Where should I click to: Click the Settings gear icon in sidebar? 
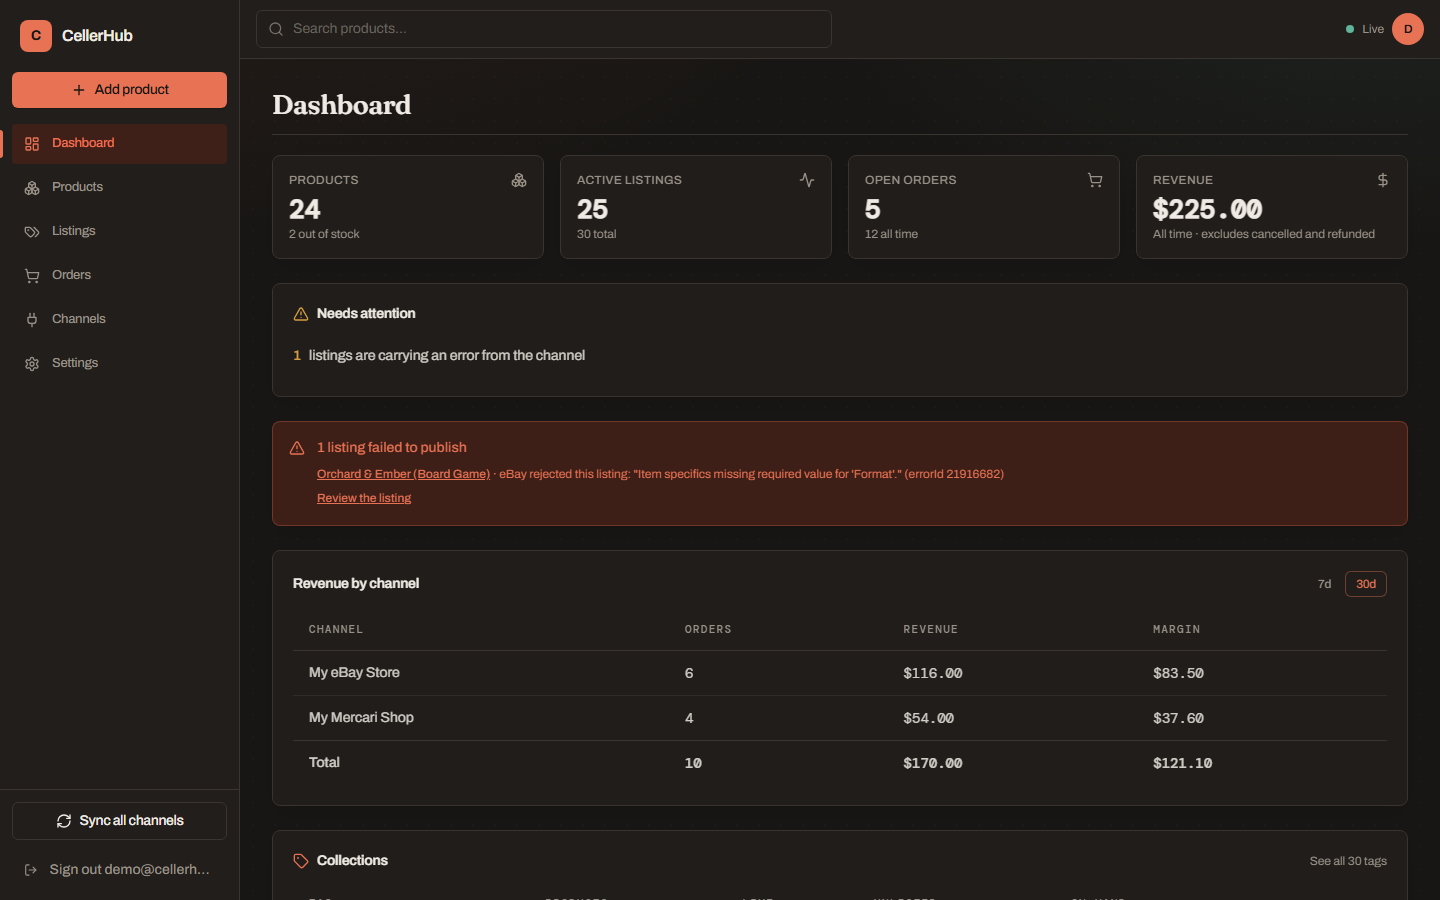point(32,364)
